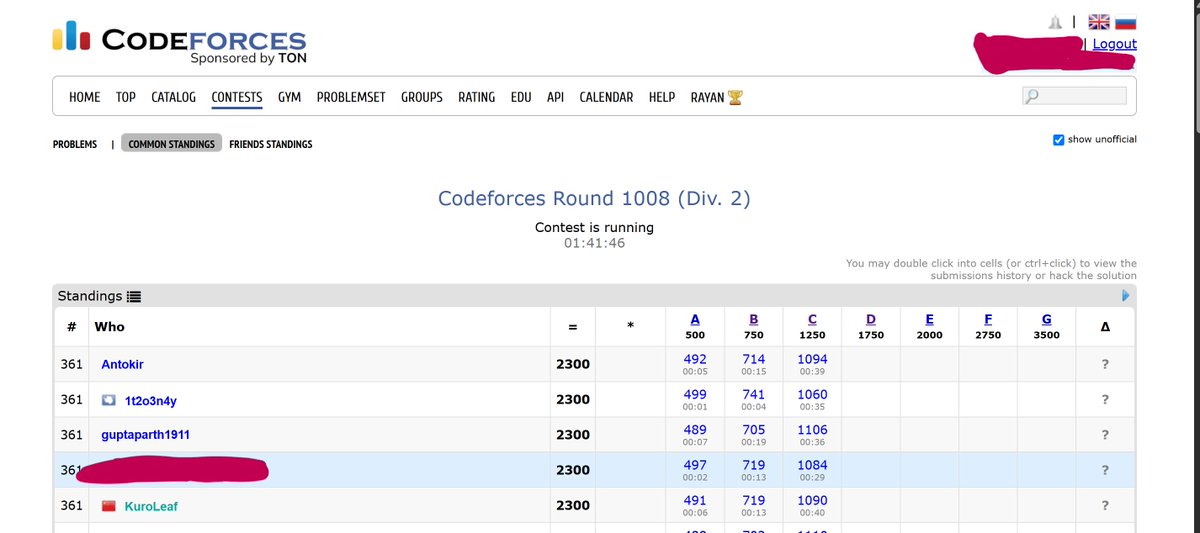Viewport: 1200px width, 533px height.
Task: Click flag icon next to 1t2o3n4y
Action: (110, 400)
